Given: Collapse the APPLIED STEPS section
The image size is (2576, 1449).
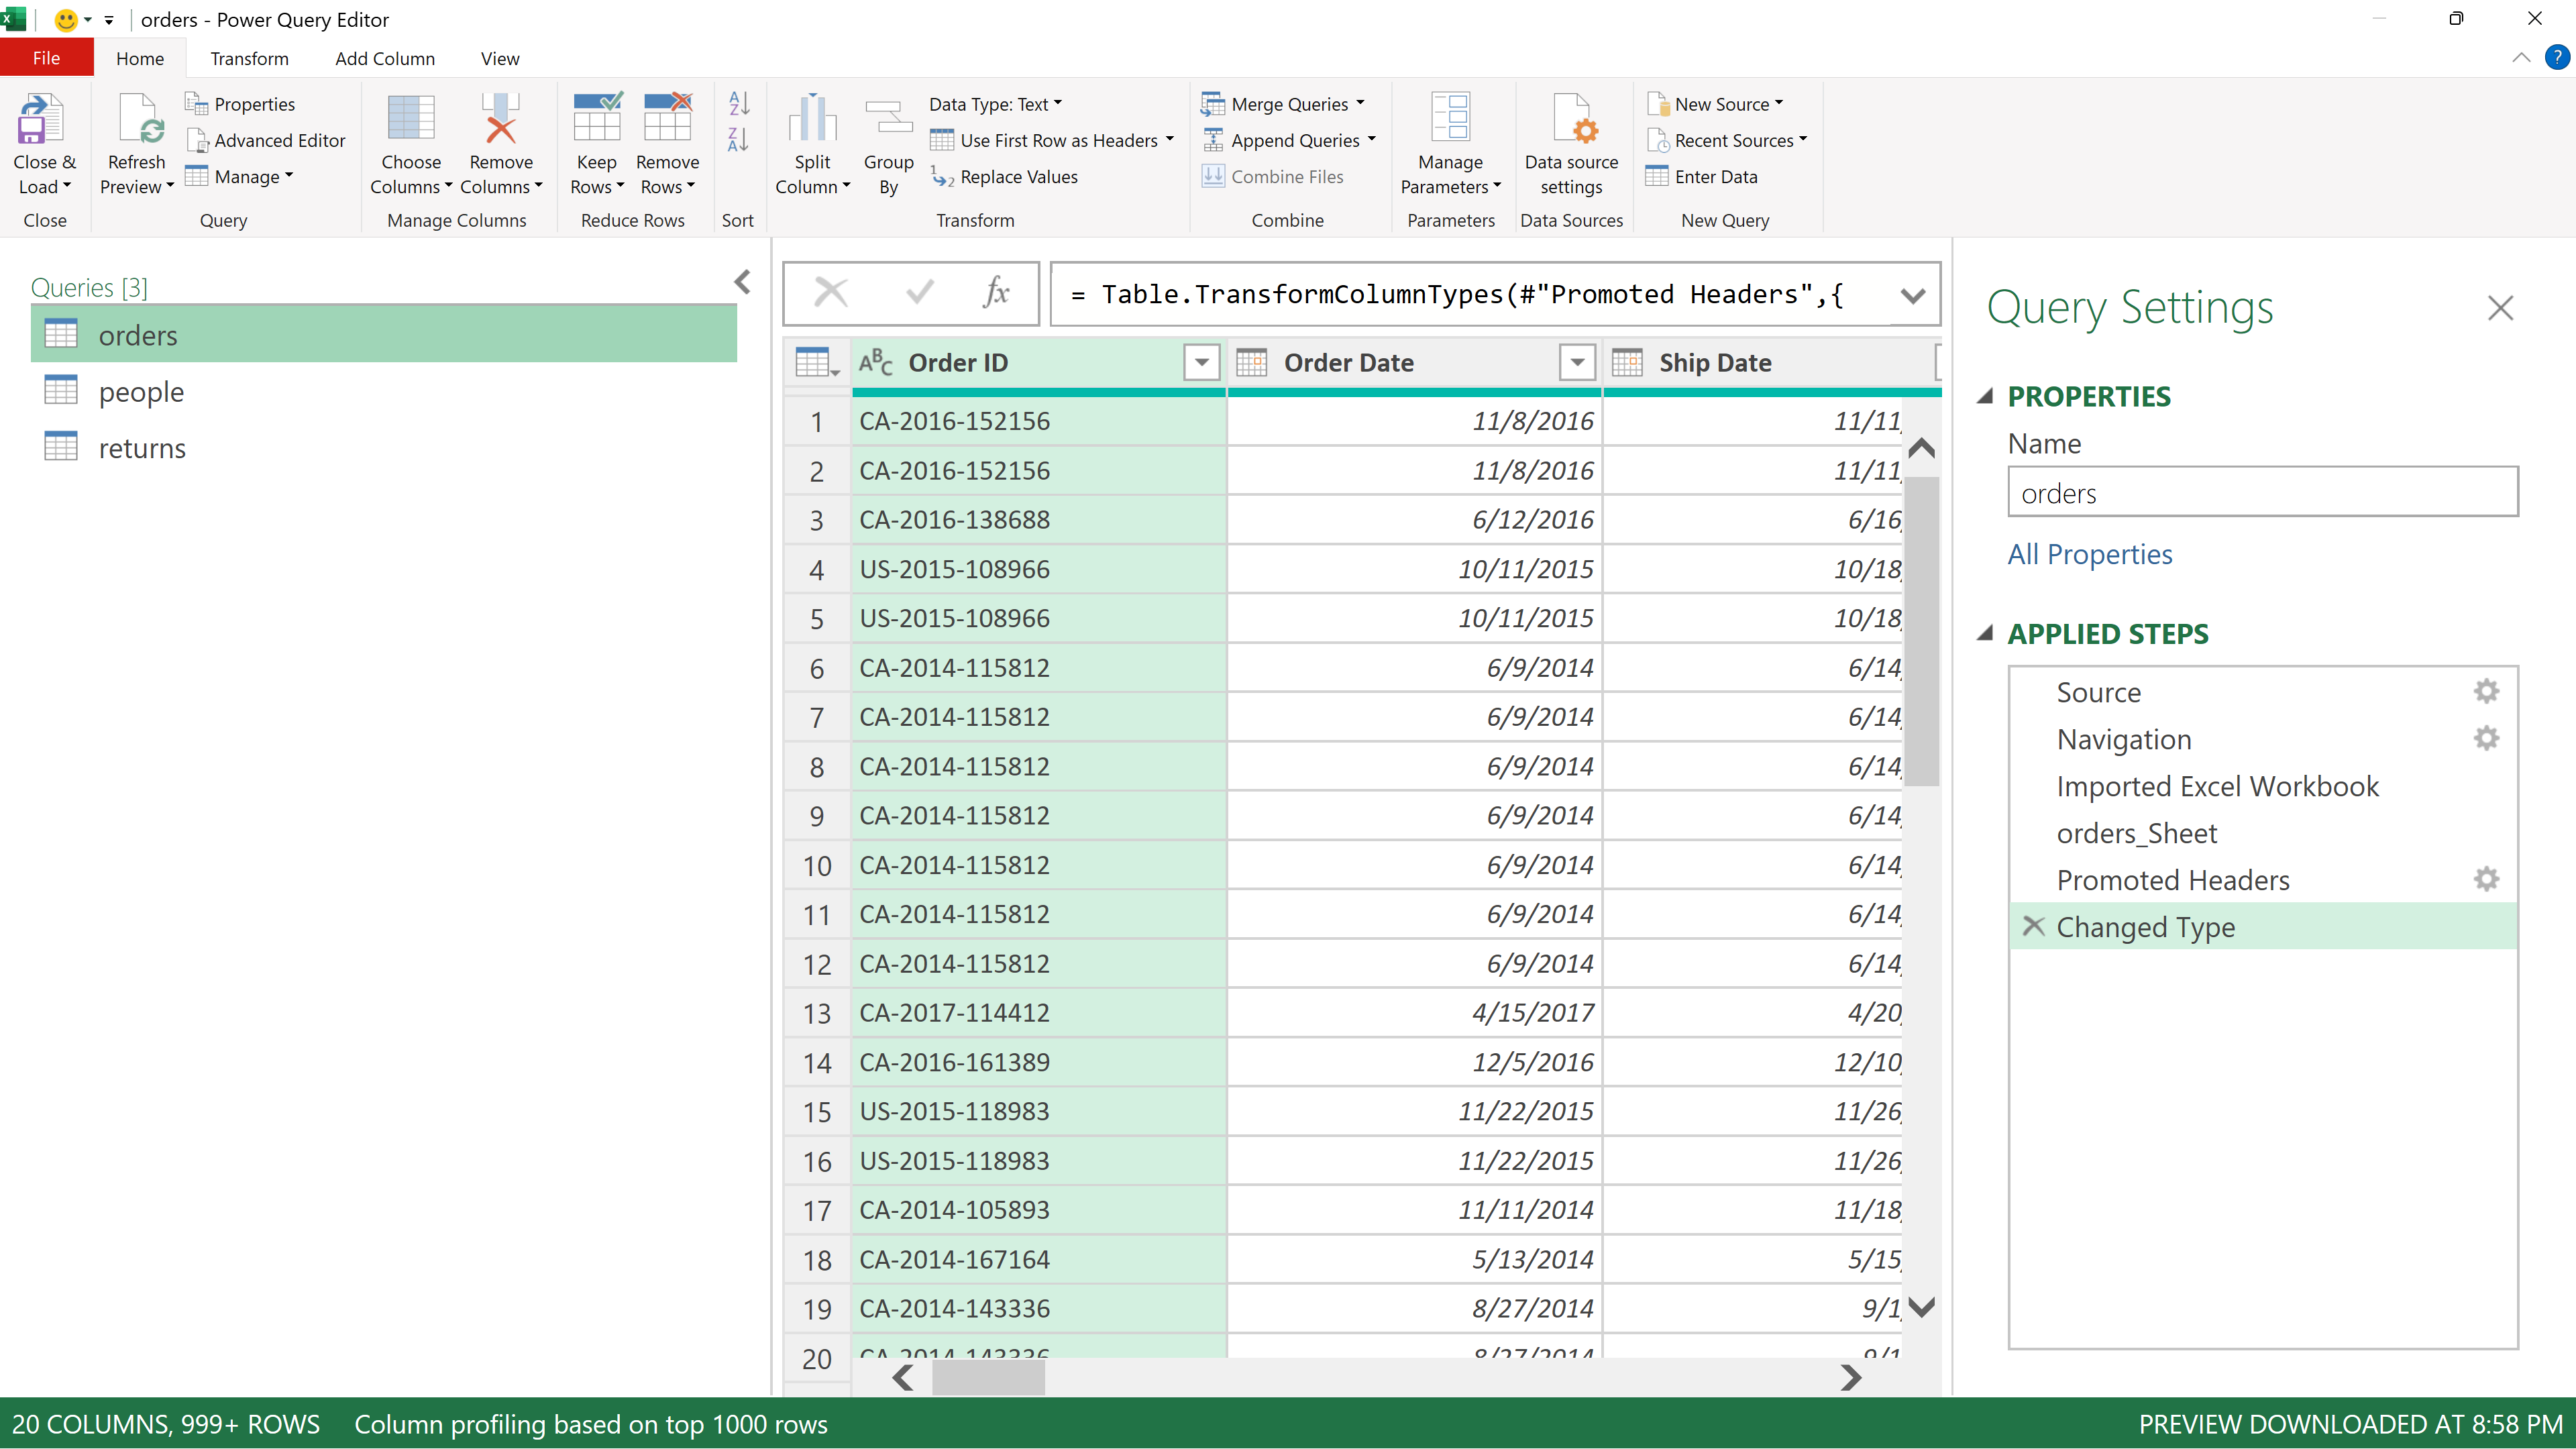Looking at the screenshot, I should pos(1986,633).
